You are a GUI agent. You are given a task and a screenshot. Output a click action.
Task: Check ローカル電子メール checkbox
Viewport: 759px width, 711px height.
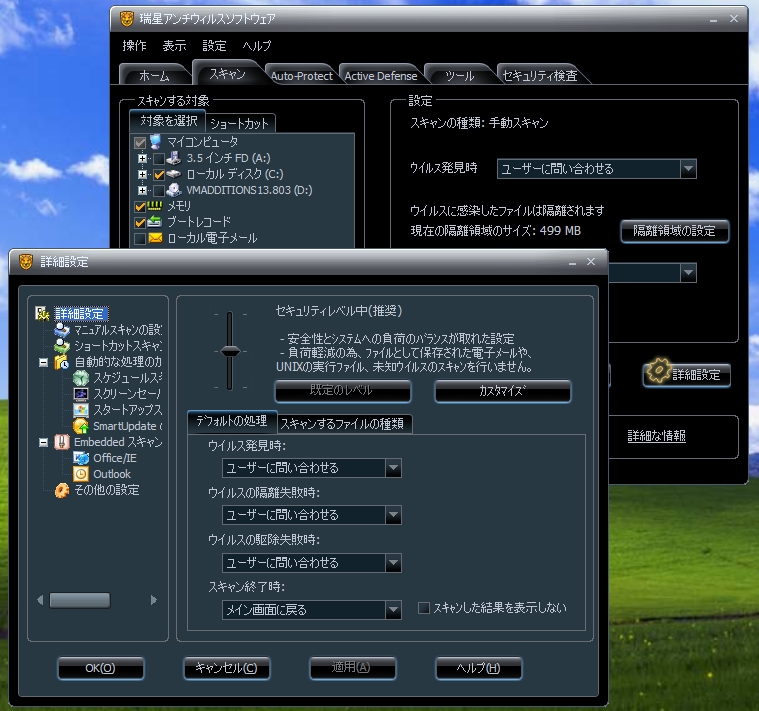(x=140, y=239)
